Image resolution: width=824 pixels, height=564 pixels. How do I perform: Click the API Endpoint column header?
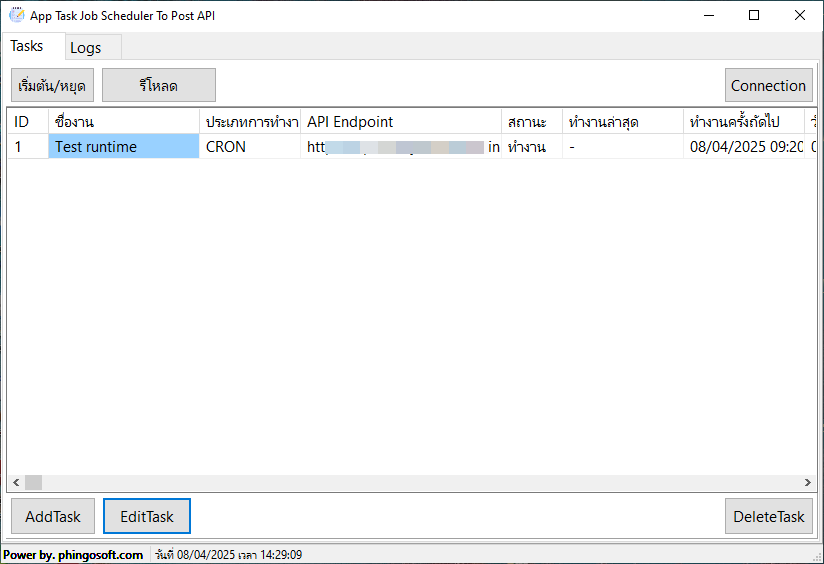point(401,122)
